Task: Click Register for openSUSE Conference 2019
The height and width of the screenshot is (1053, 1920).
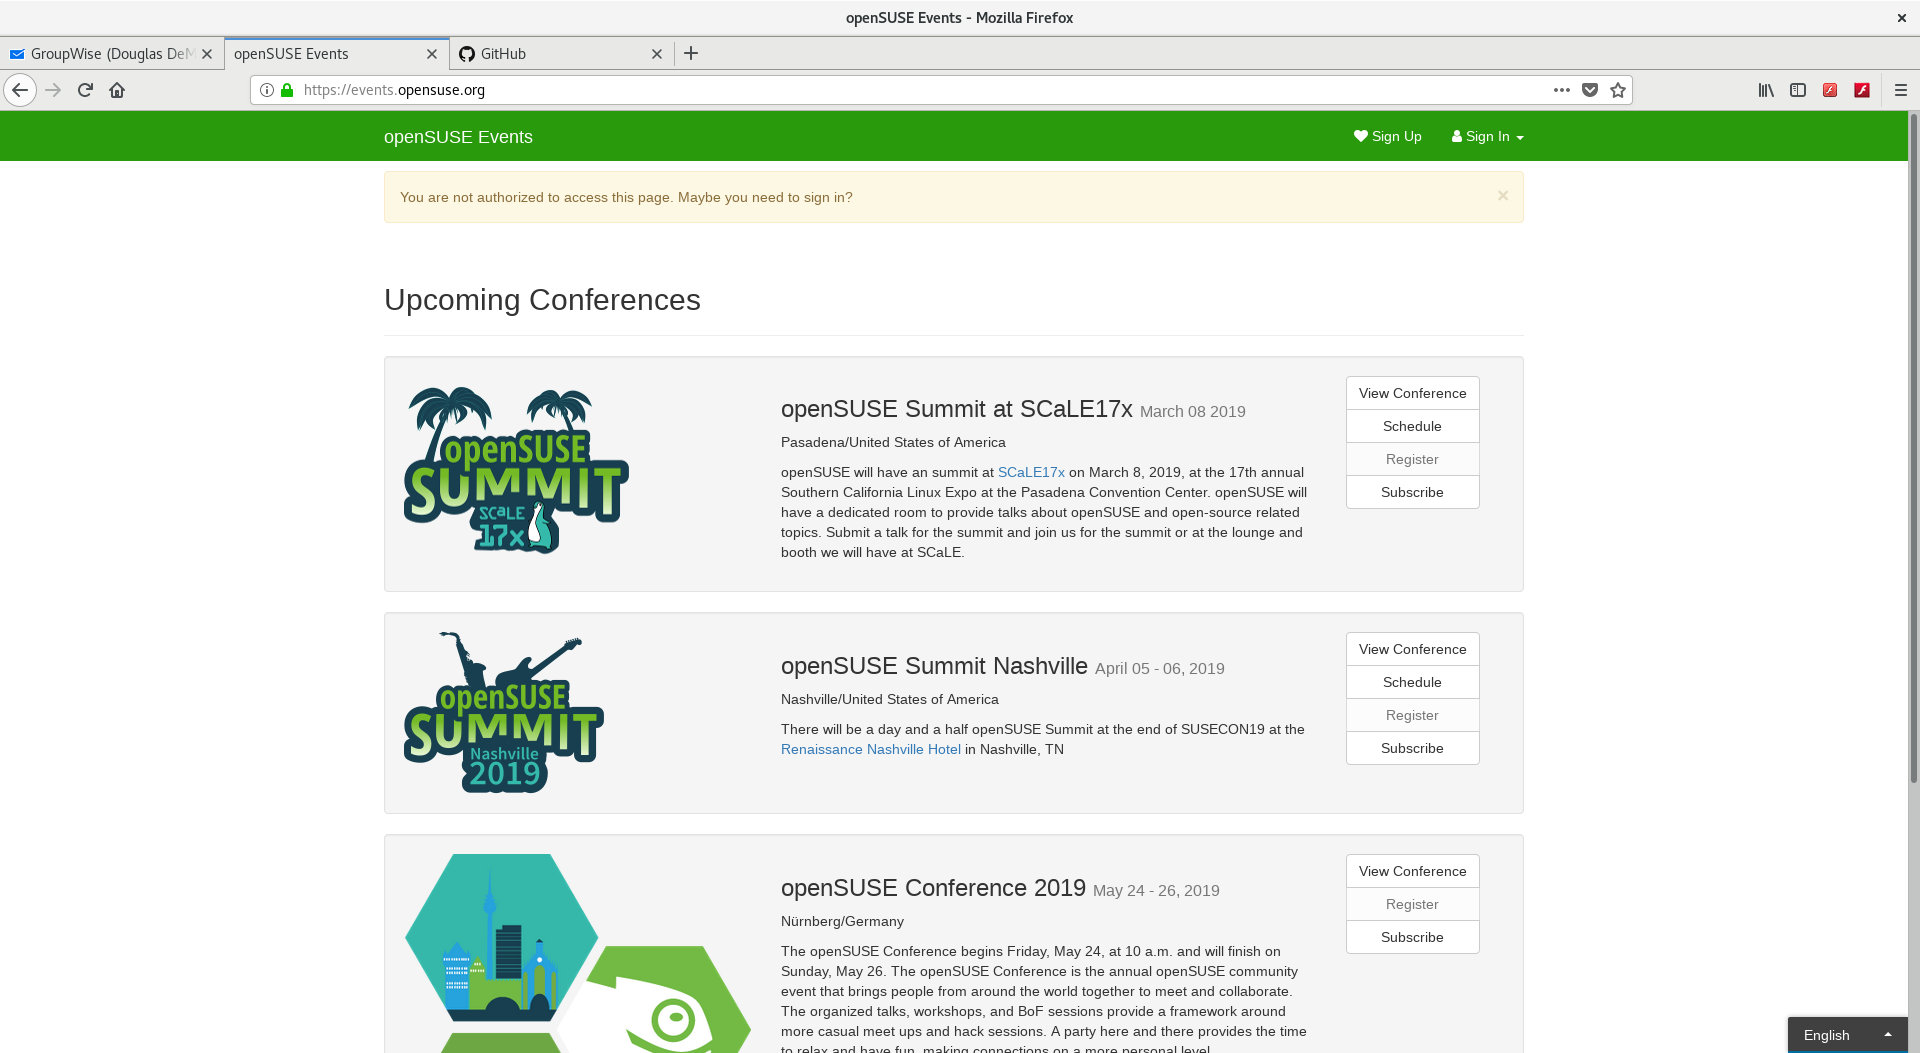Action: [x=1412, y=904]
